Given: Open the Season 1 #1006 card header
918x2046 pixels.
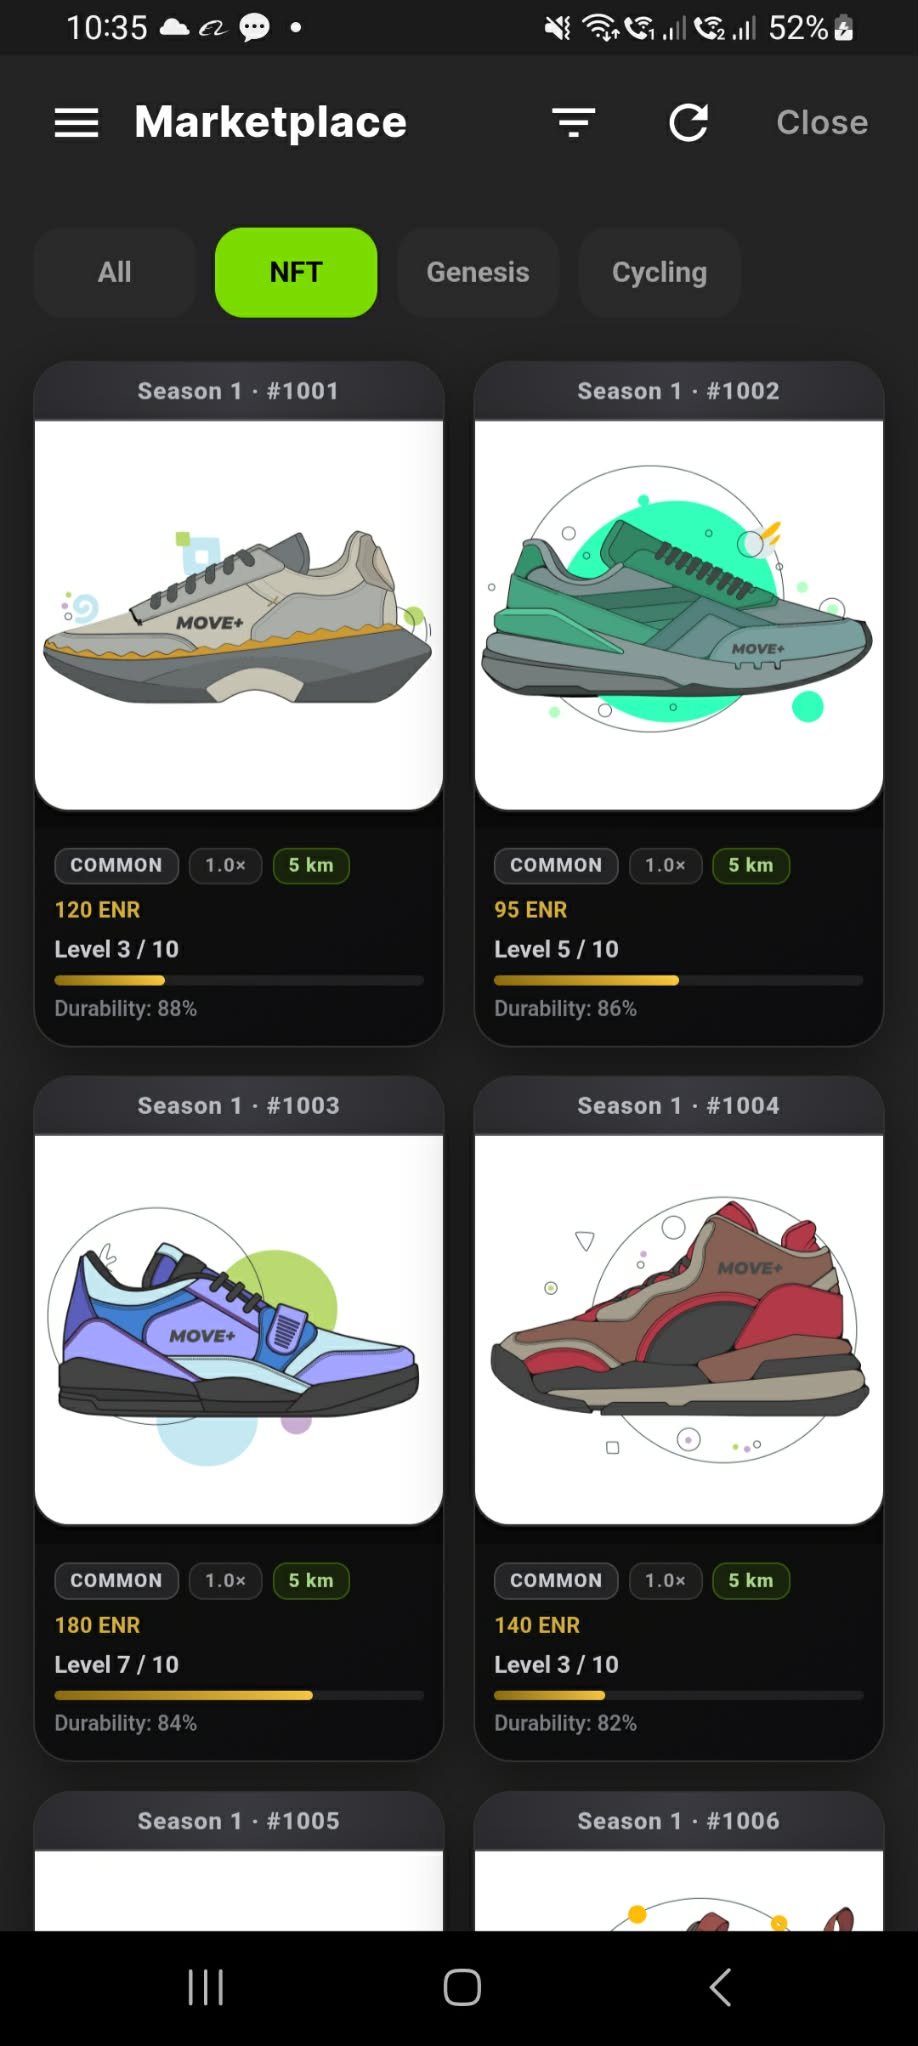Looking at the screenshot, I should 679,1821.
